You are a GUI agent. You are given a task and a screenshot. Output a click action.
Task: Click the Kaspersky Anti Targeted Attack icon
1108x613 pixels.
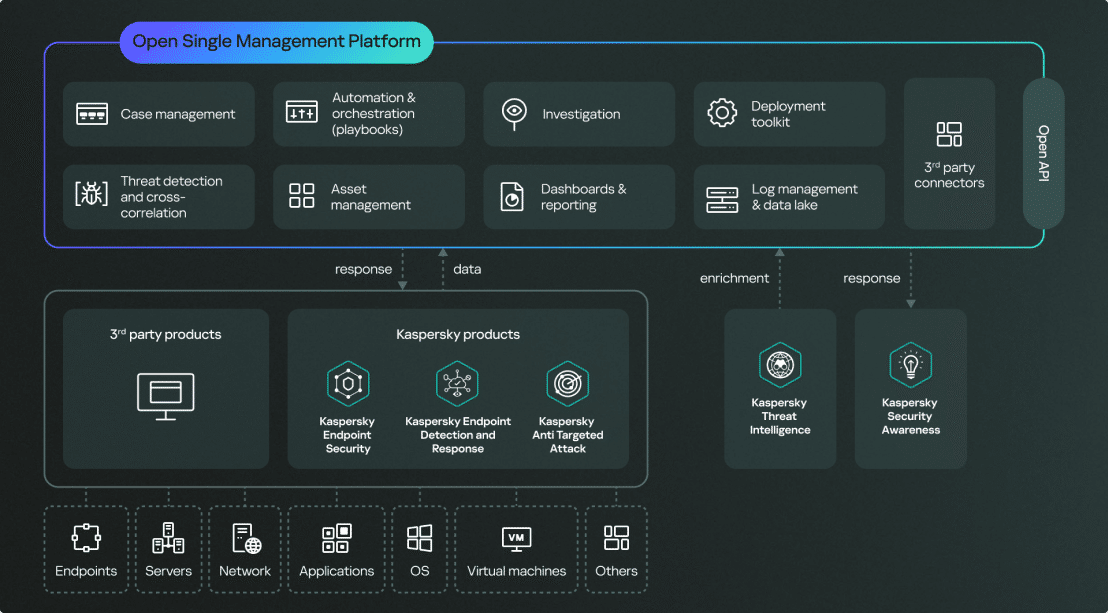[x=567, y=383]
